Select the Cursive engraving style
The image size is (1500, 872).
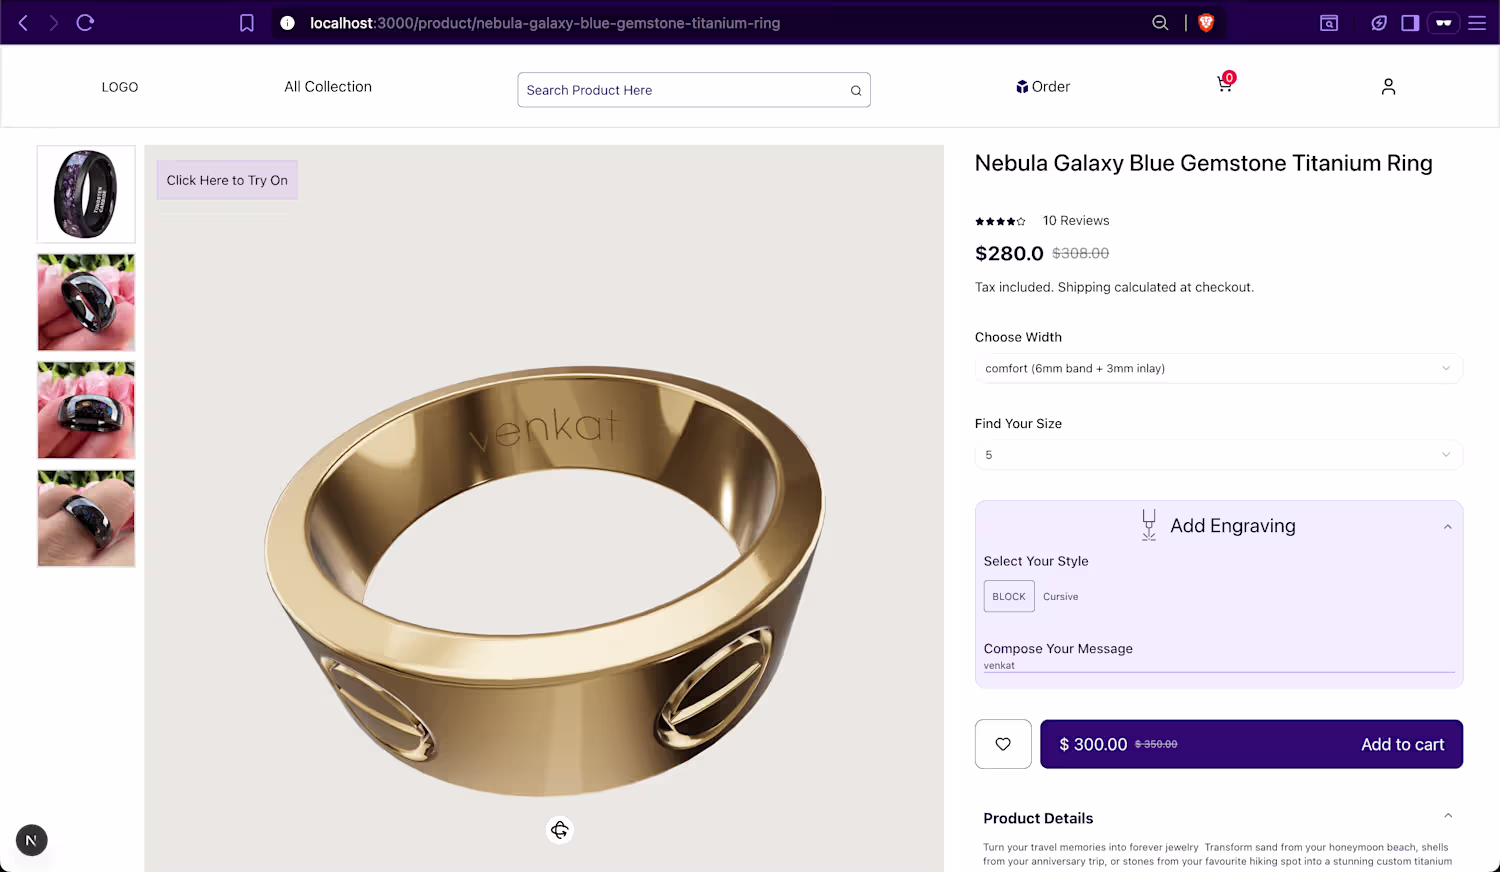(x=1060, y=597)
